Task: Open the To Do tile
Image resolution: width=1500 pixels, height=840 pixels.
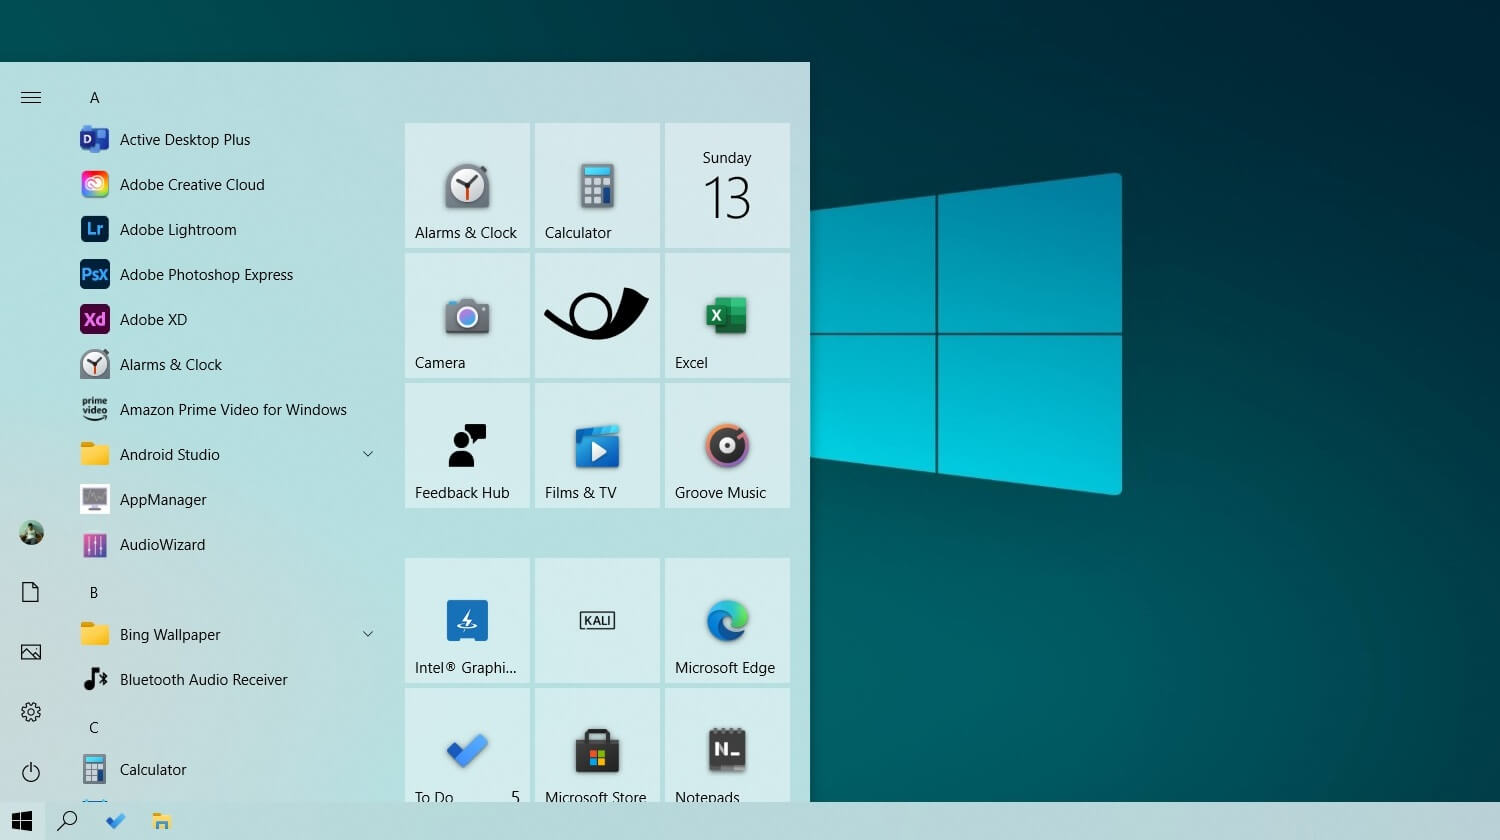Action: point(467,745)
